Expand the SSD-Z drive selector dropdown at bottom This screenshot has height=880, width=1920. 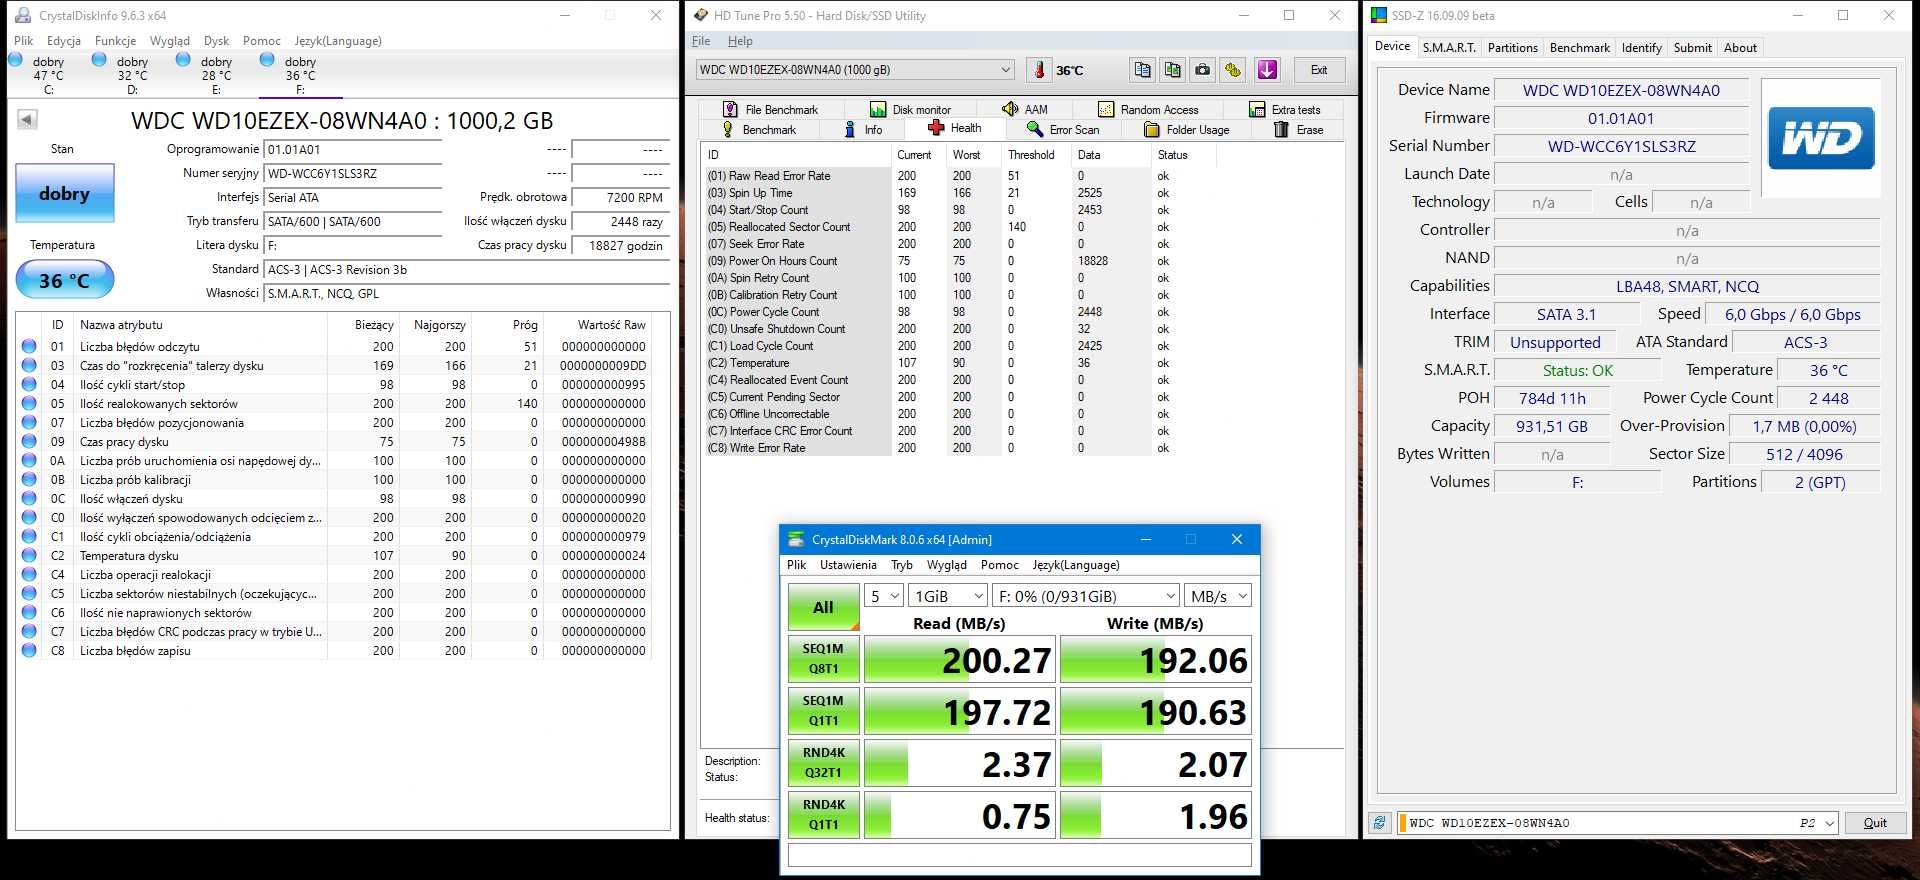(1830, 823)
